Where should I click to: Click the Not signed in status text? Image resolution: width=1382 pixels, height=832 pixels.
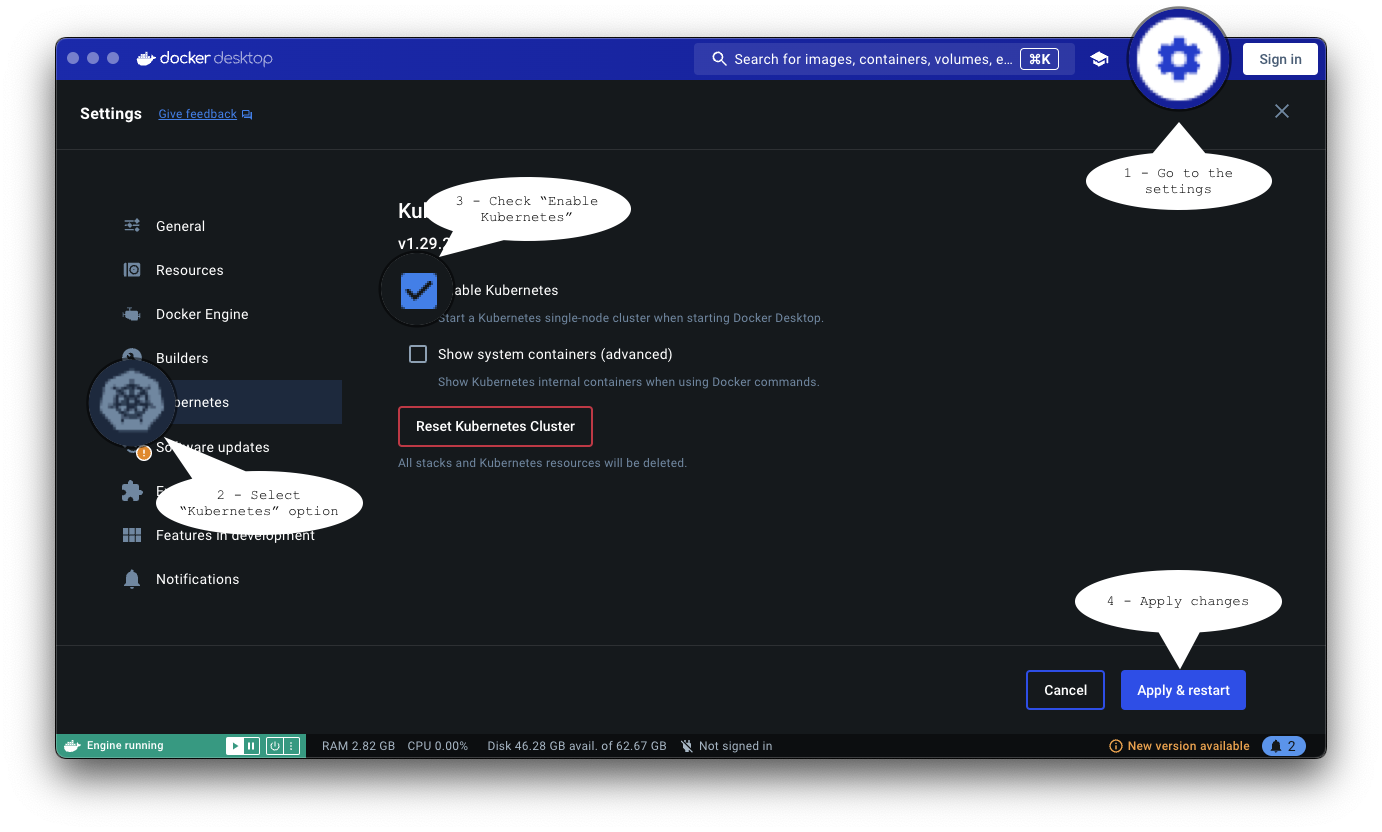click(x=735, y=746)
